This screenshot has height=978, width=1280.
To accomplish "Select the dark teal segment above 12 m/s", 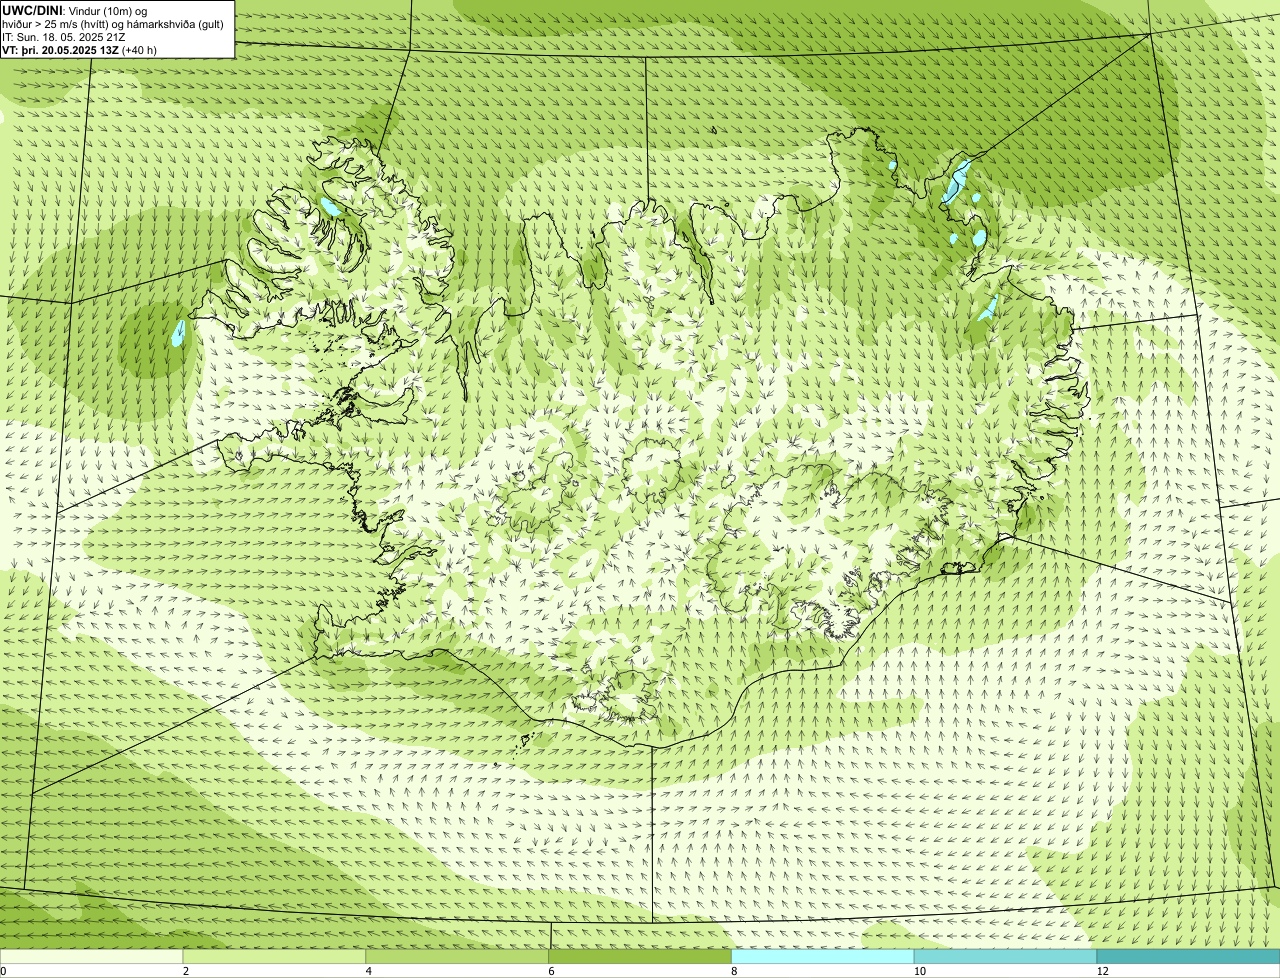I will pos(1188,956).
